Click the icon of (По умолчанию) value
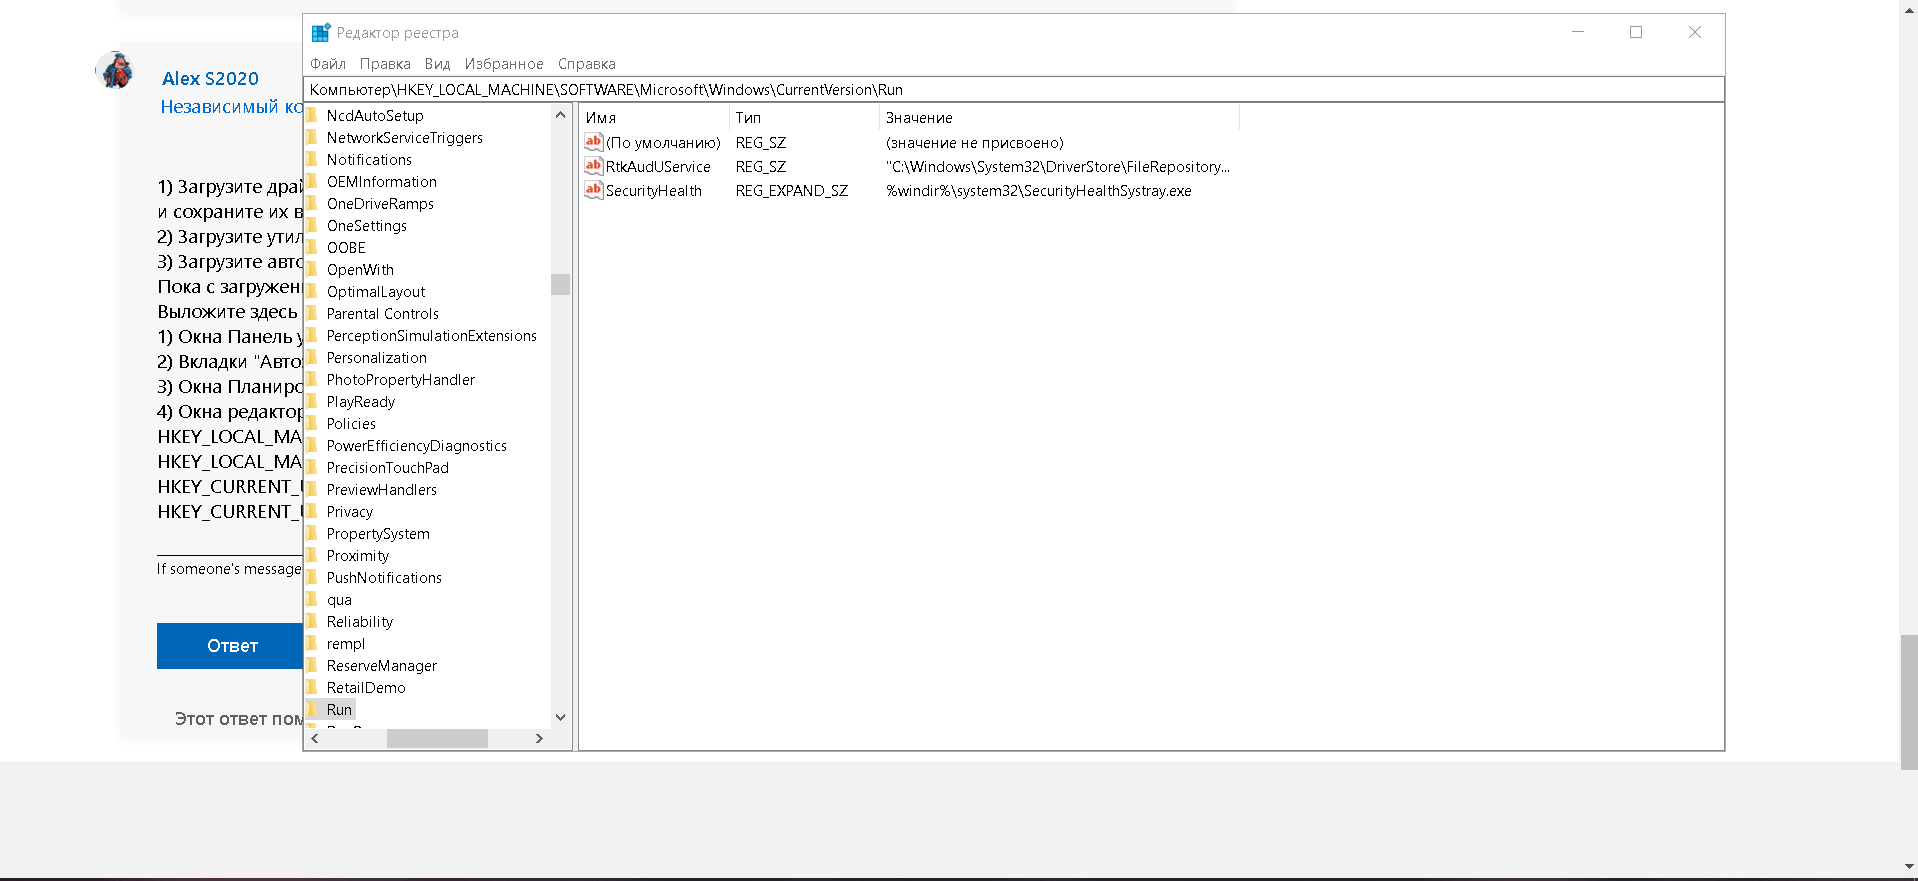Viewport: 1918px width, 881px height. click(x=594, y=142)
